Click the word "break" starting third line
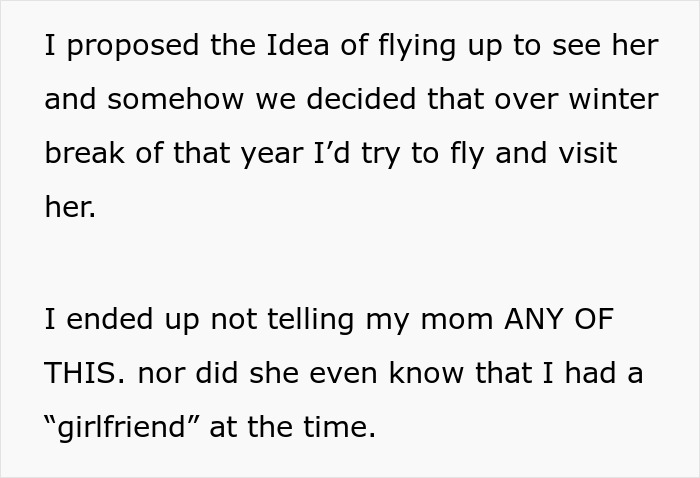700x478 pixels. click(x=80, y=153)
